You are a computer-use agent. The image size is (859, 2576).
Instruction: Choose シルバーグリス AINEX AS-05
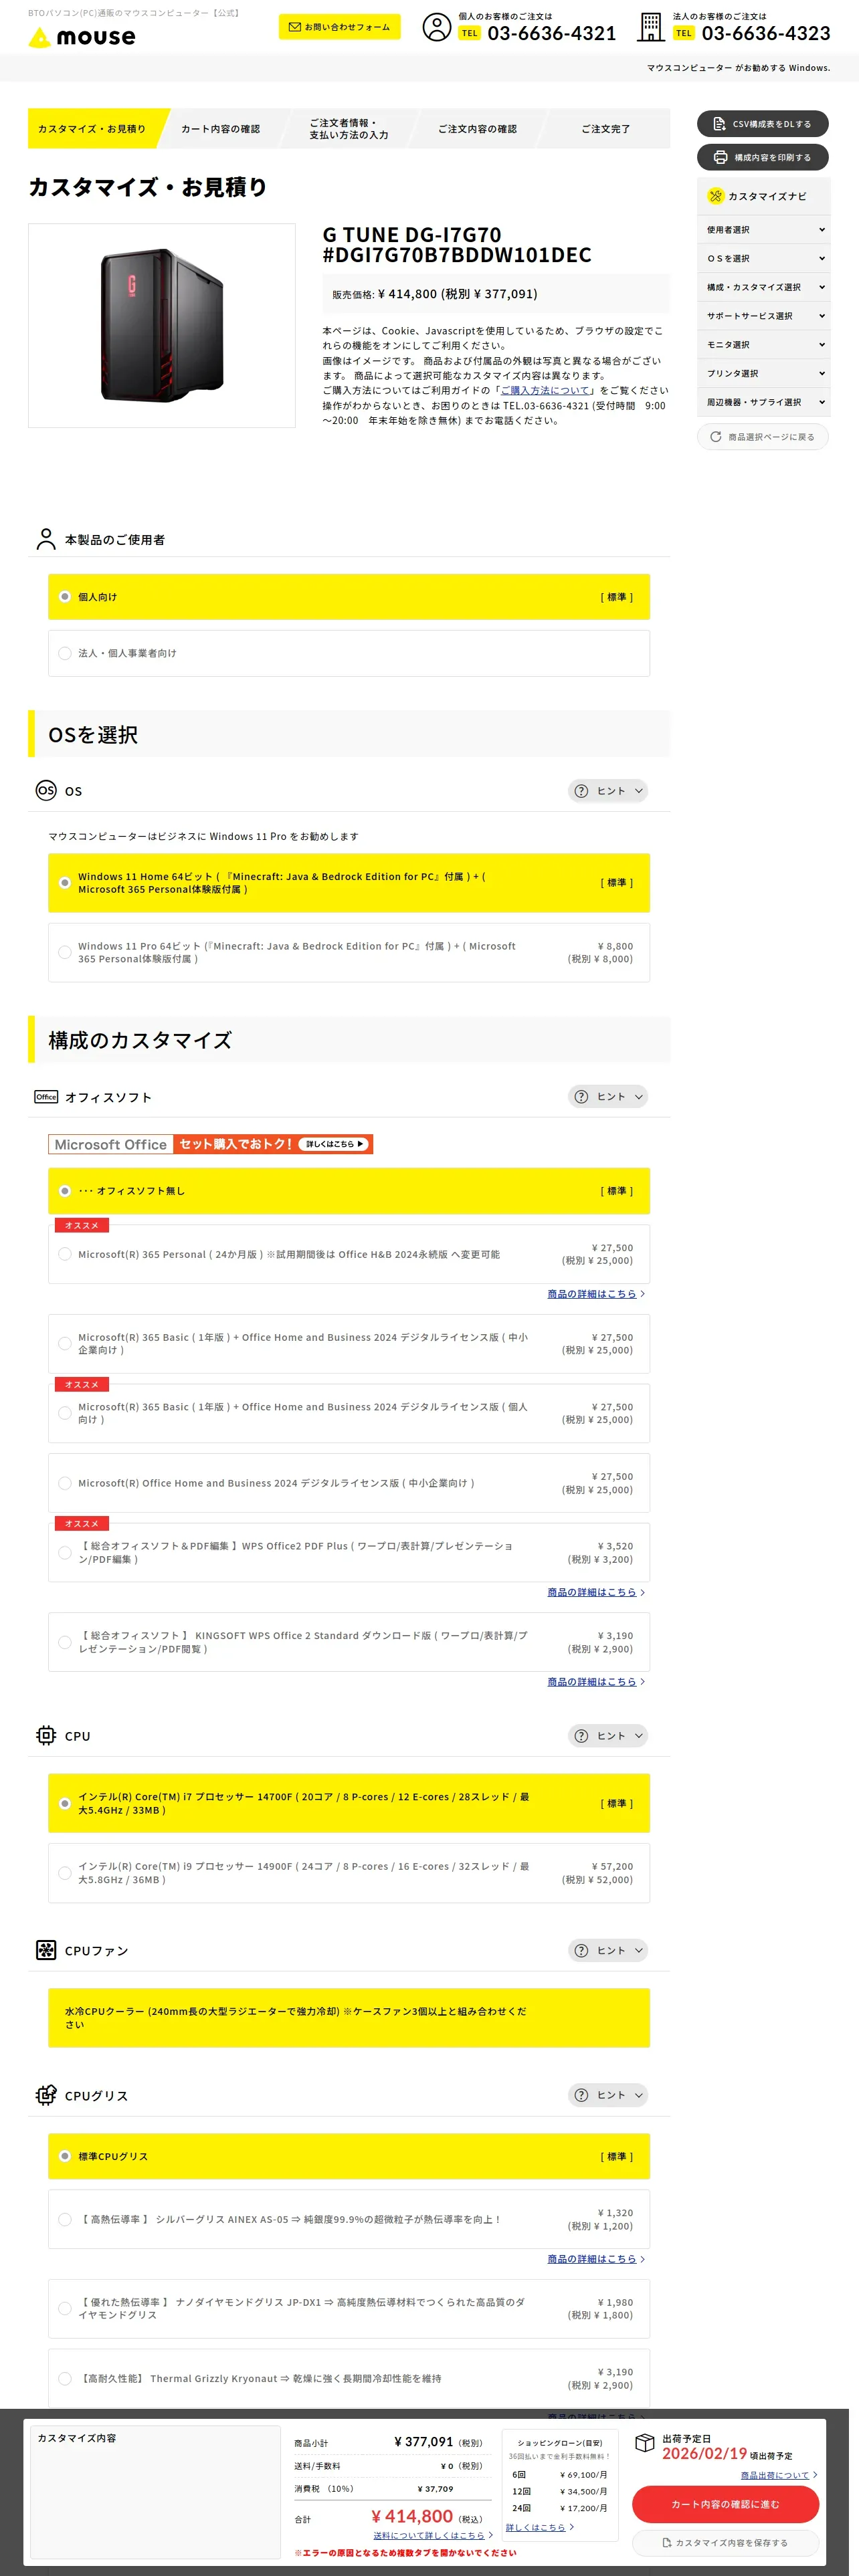(x=349, y=2219)
